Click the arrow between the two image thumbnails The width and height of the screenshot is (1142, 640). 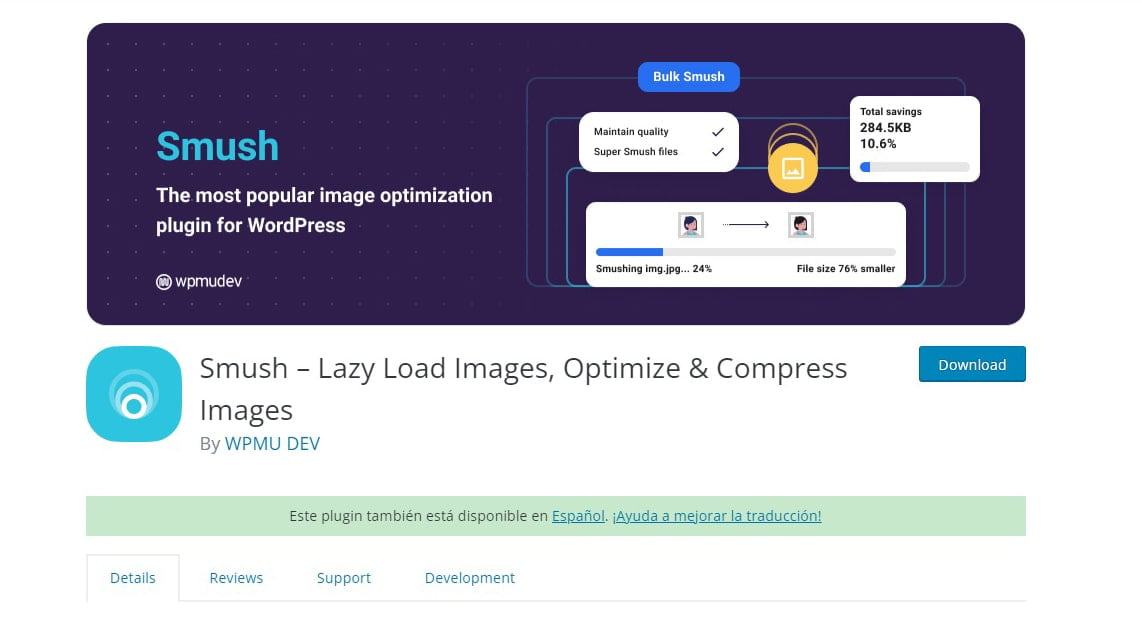click(x=745, y=225)
